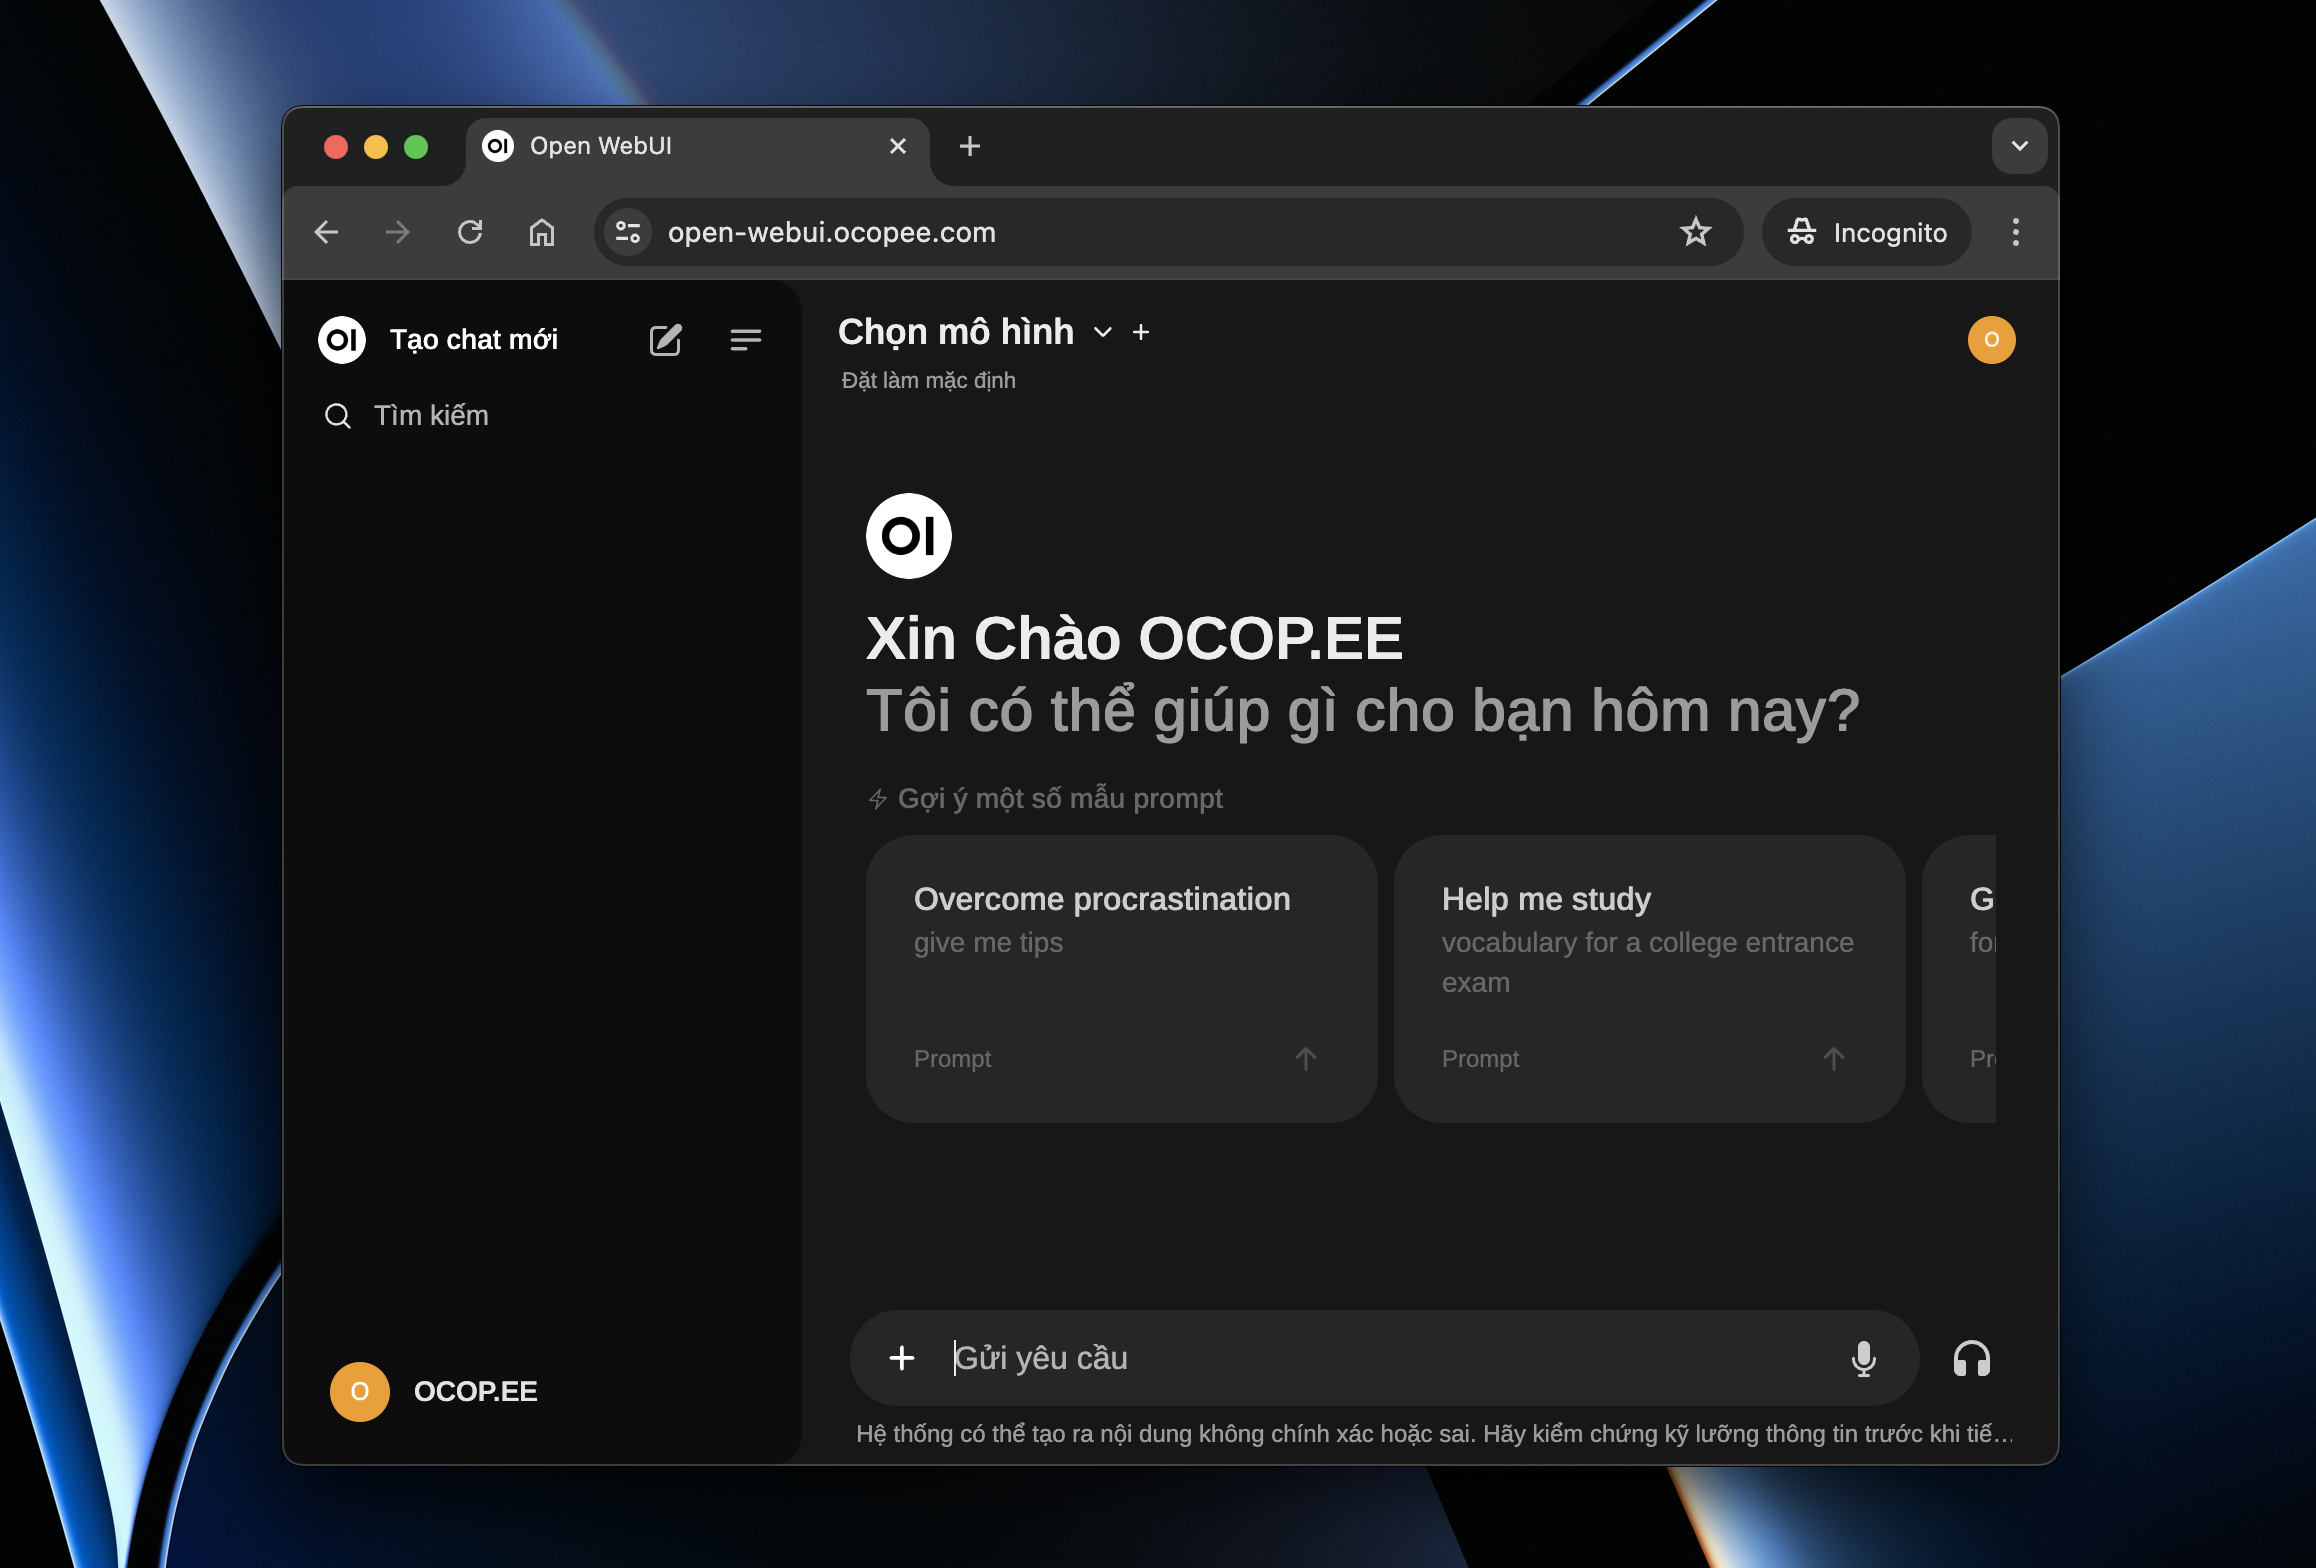2316x1568 pixels.
Task: Start voice input with microphone icon
Action: [x=1863, y=1358]
